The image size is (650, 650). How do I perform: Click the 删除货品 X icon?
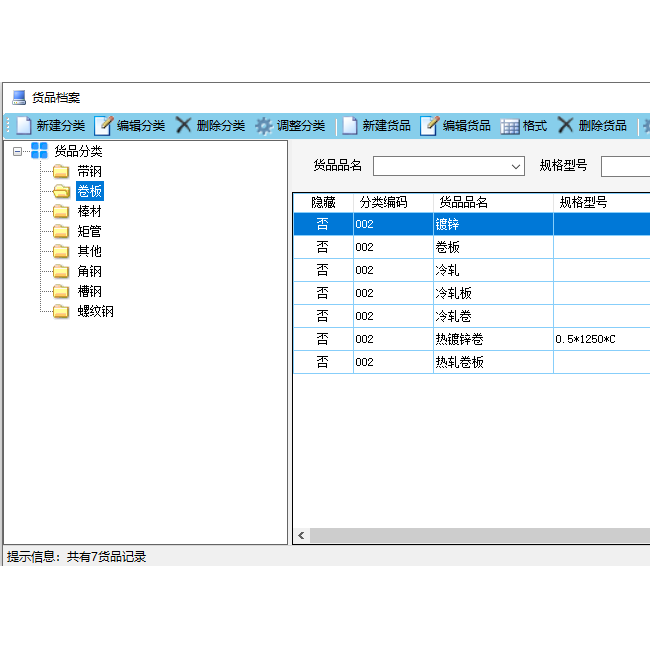565,125
